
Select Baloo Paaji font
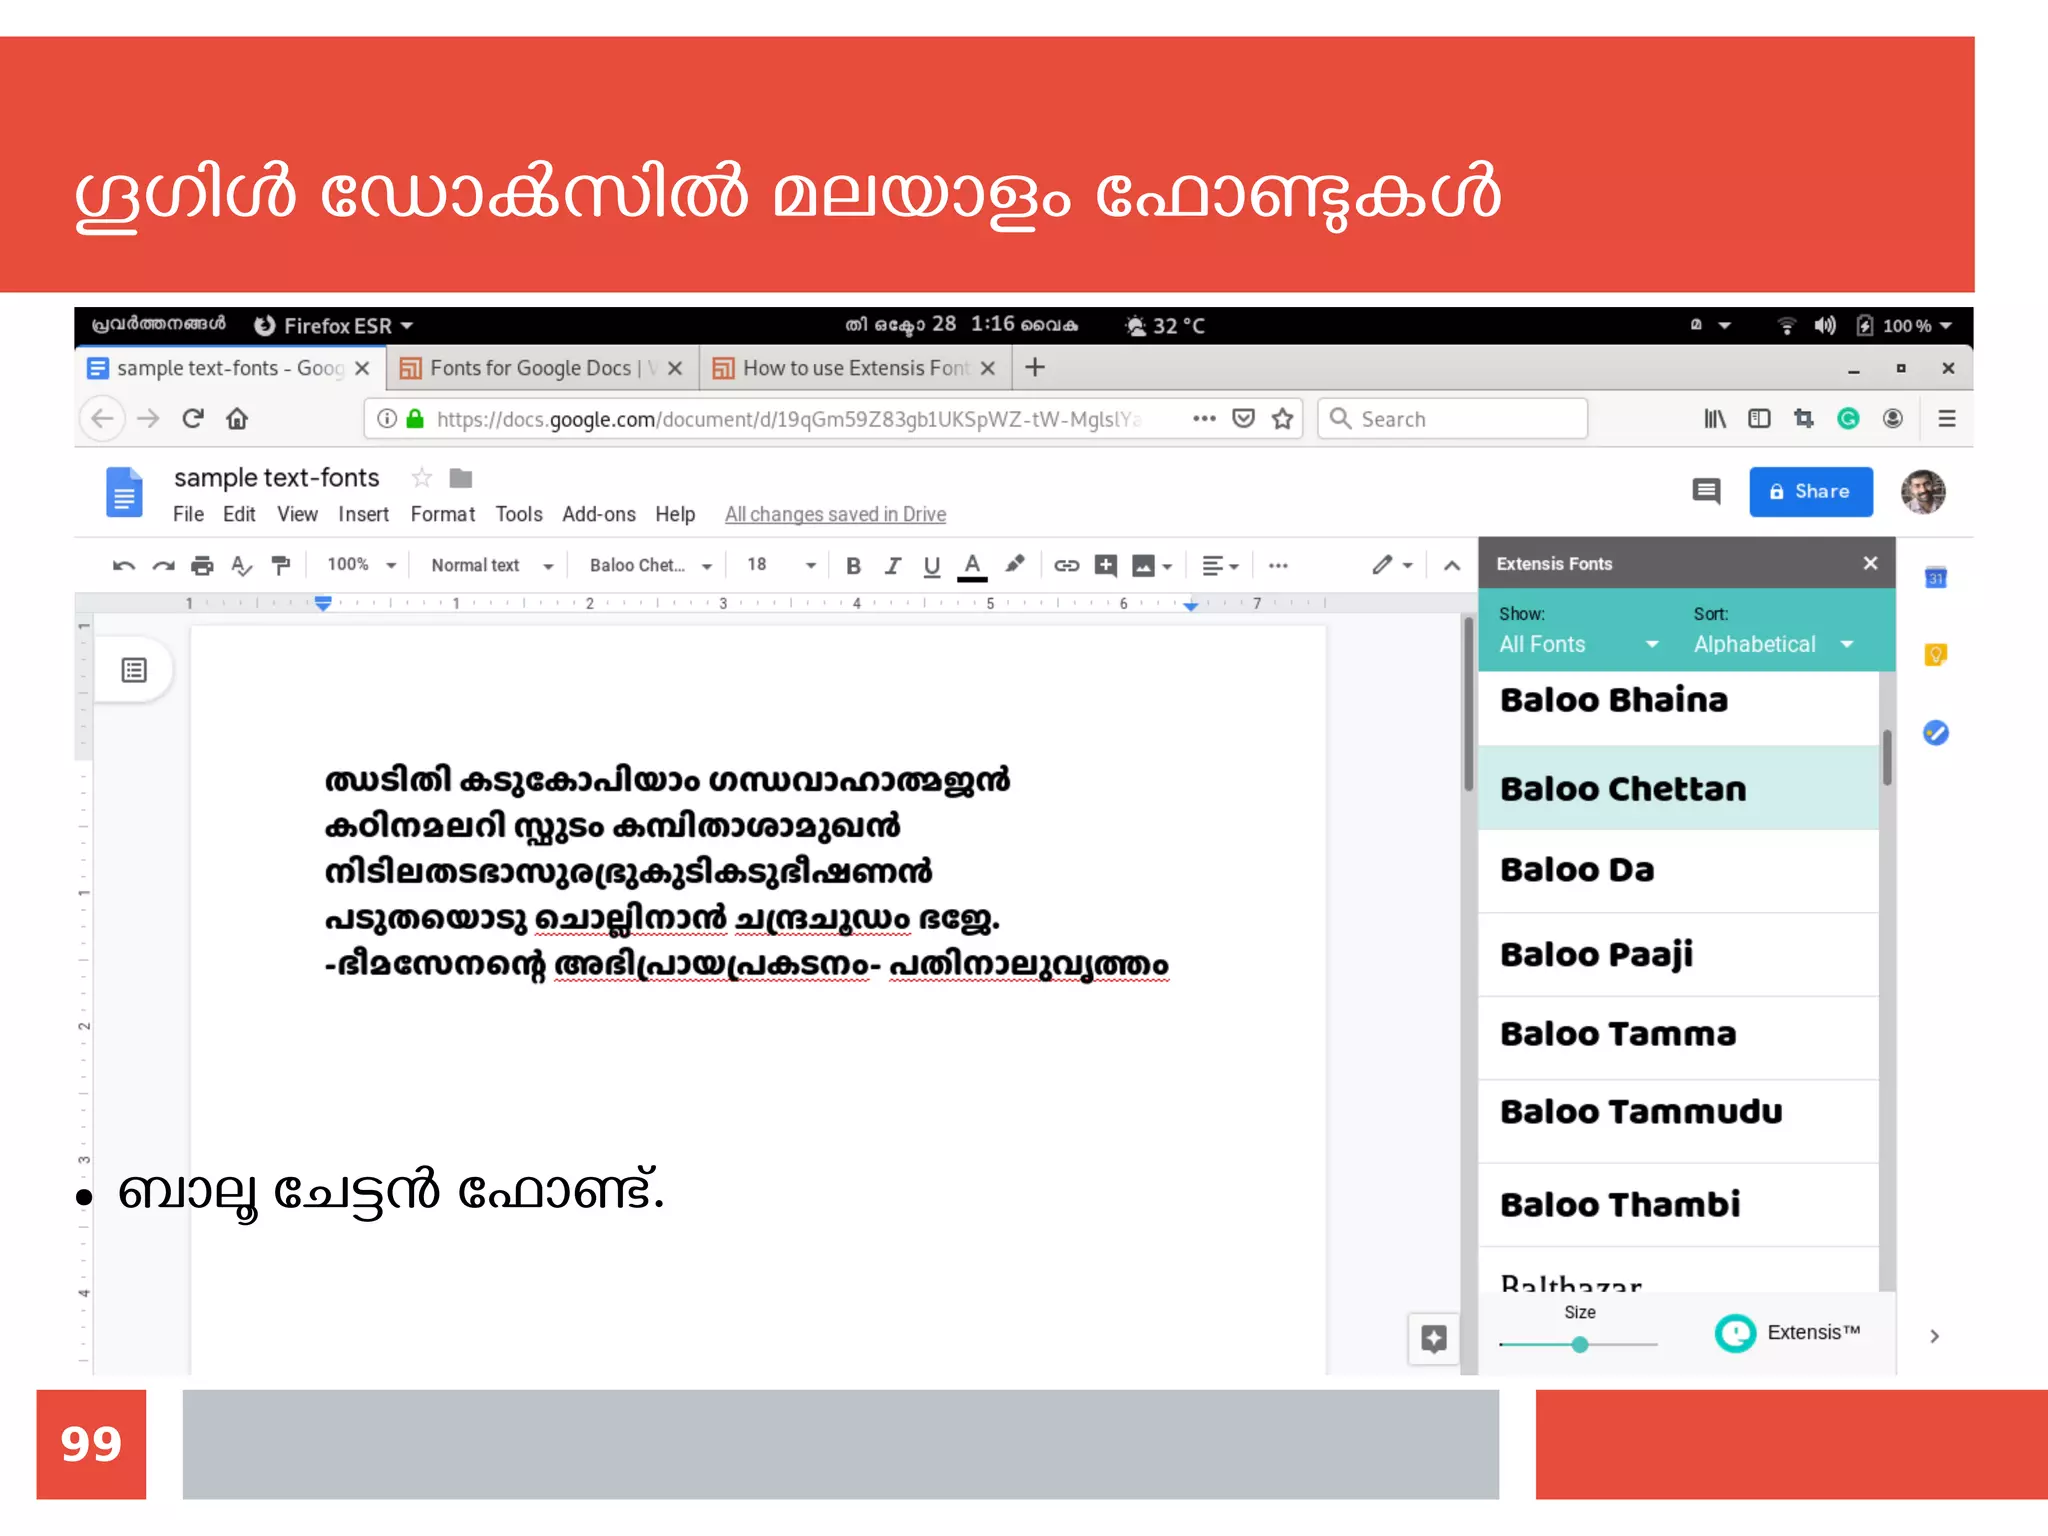click(x=1678, y=954)
